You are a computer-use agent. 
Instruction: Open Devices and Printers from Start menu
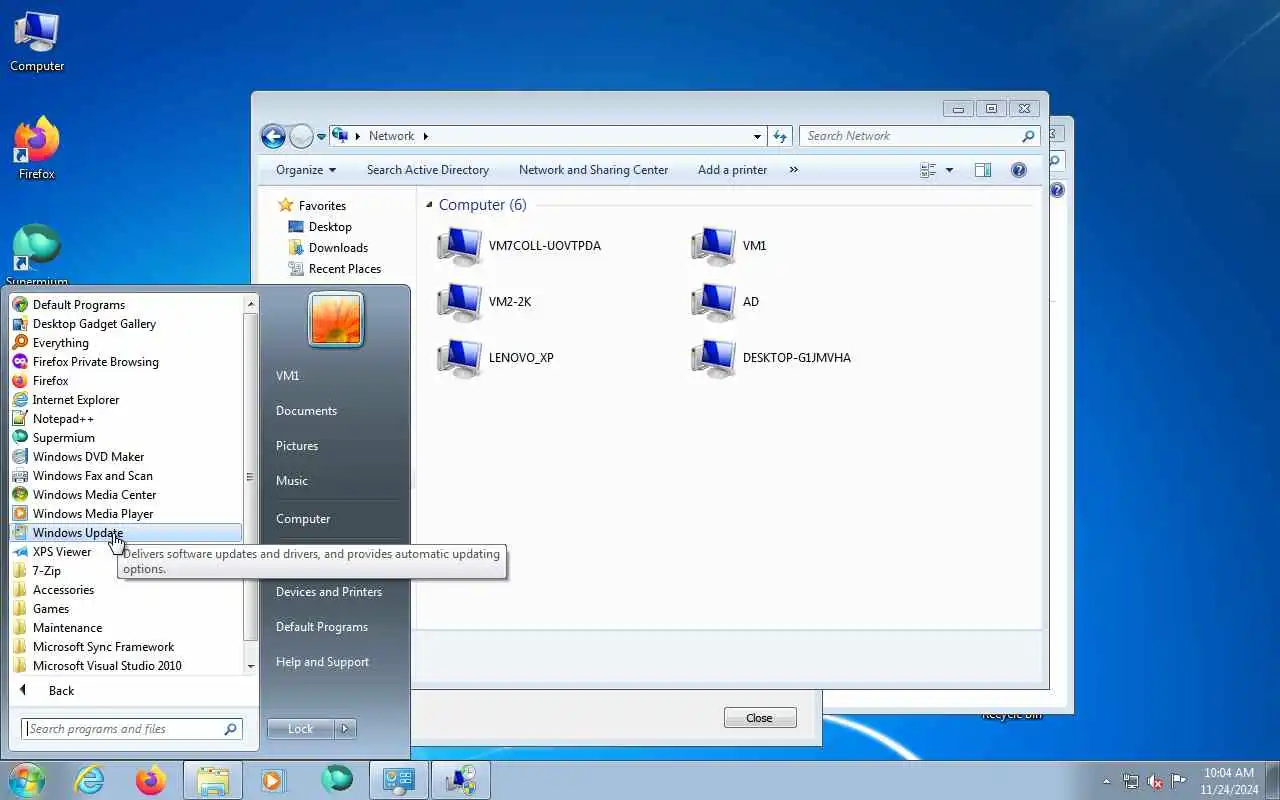pos(329,592)
